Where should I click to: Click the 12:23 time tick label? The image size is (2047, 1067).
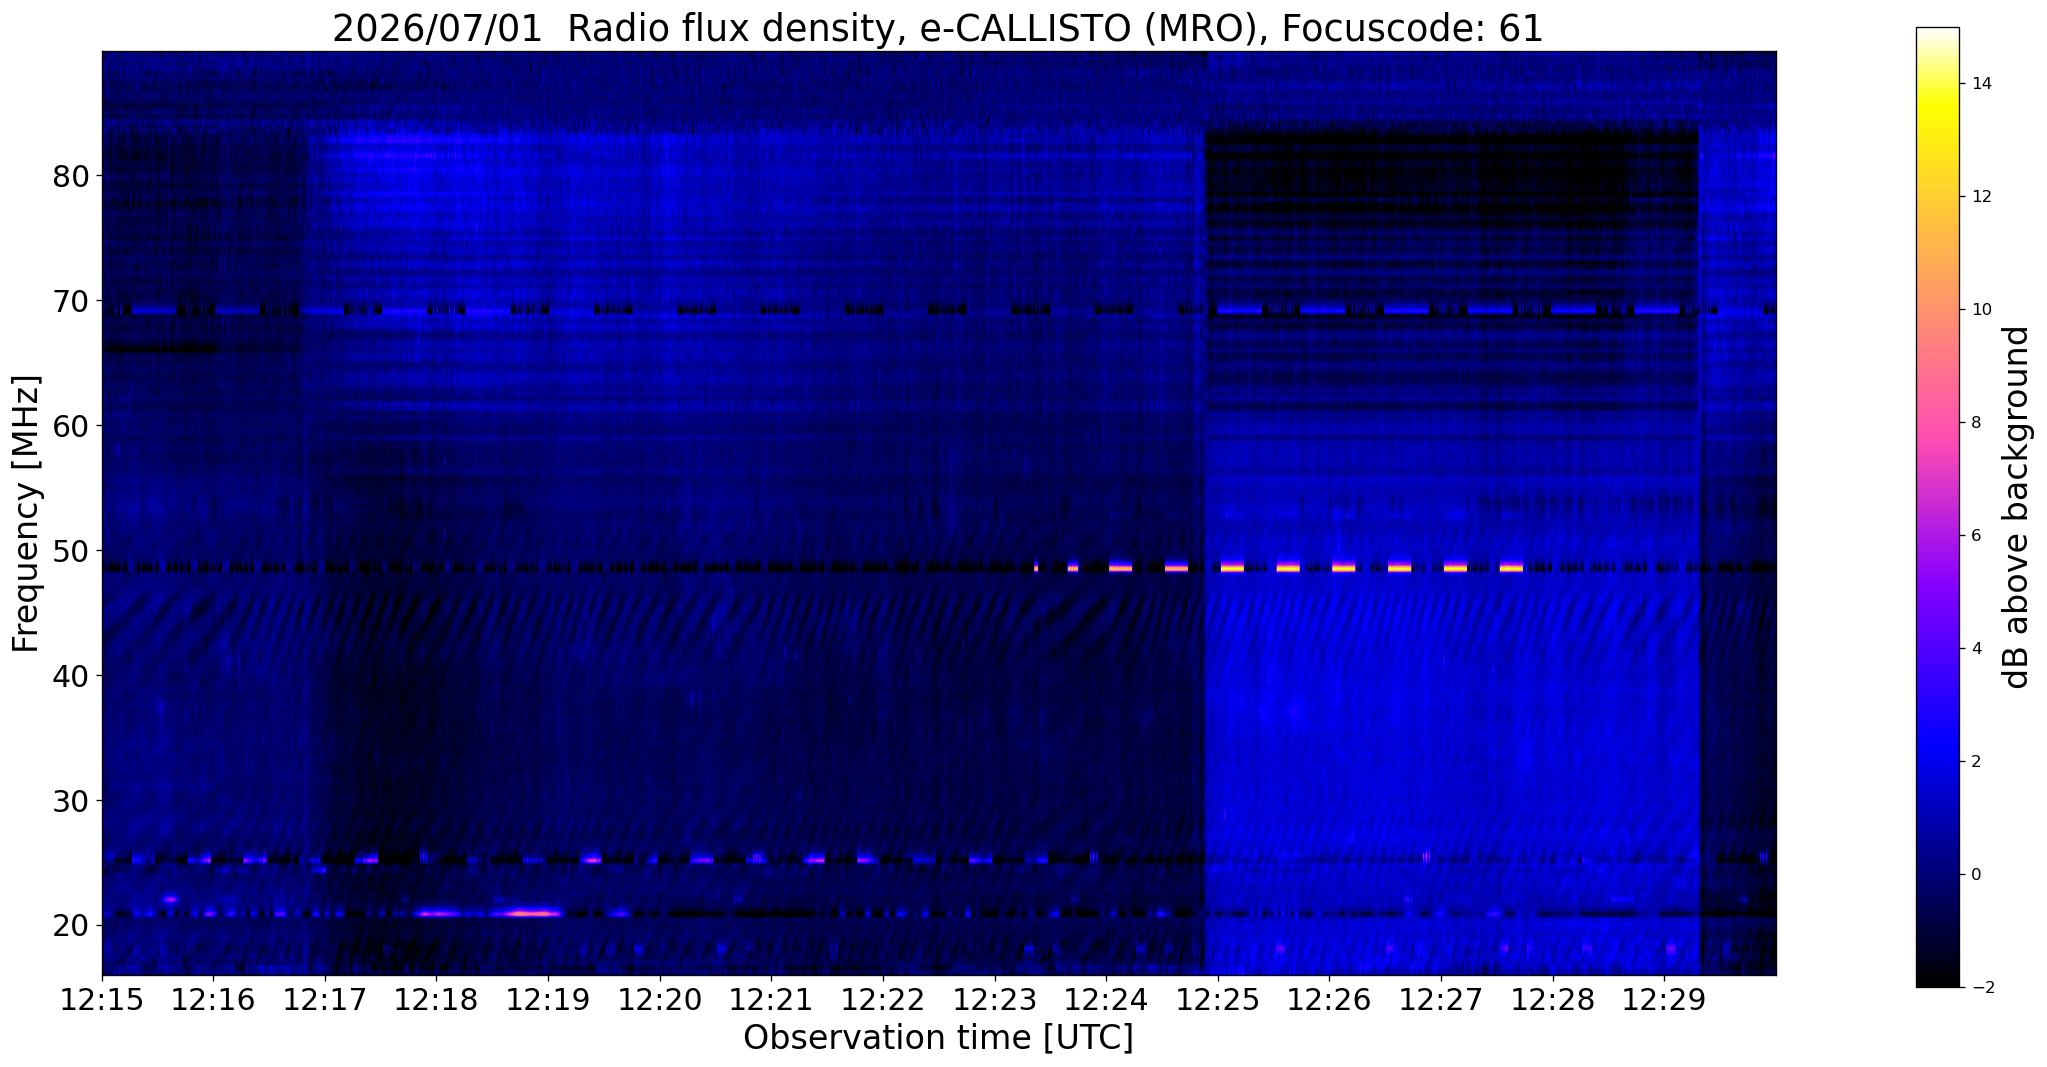click(994, 999)
